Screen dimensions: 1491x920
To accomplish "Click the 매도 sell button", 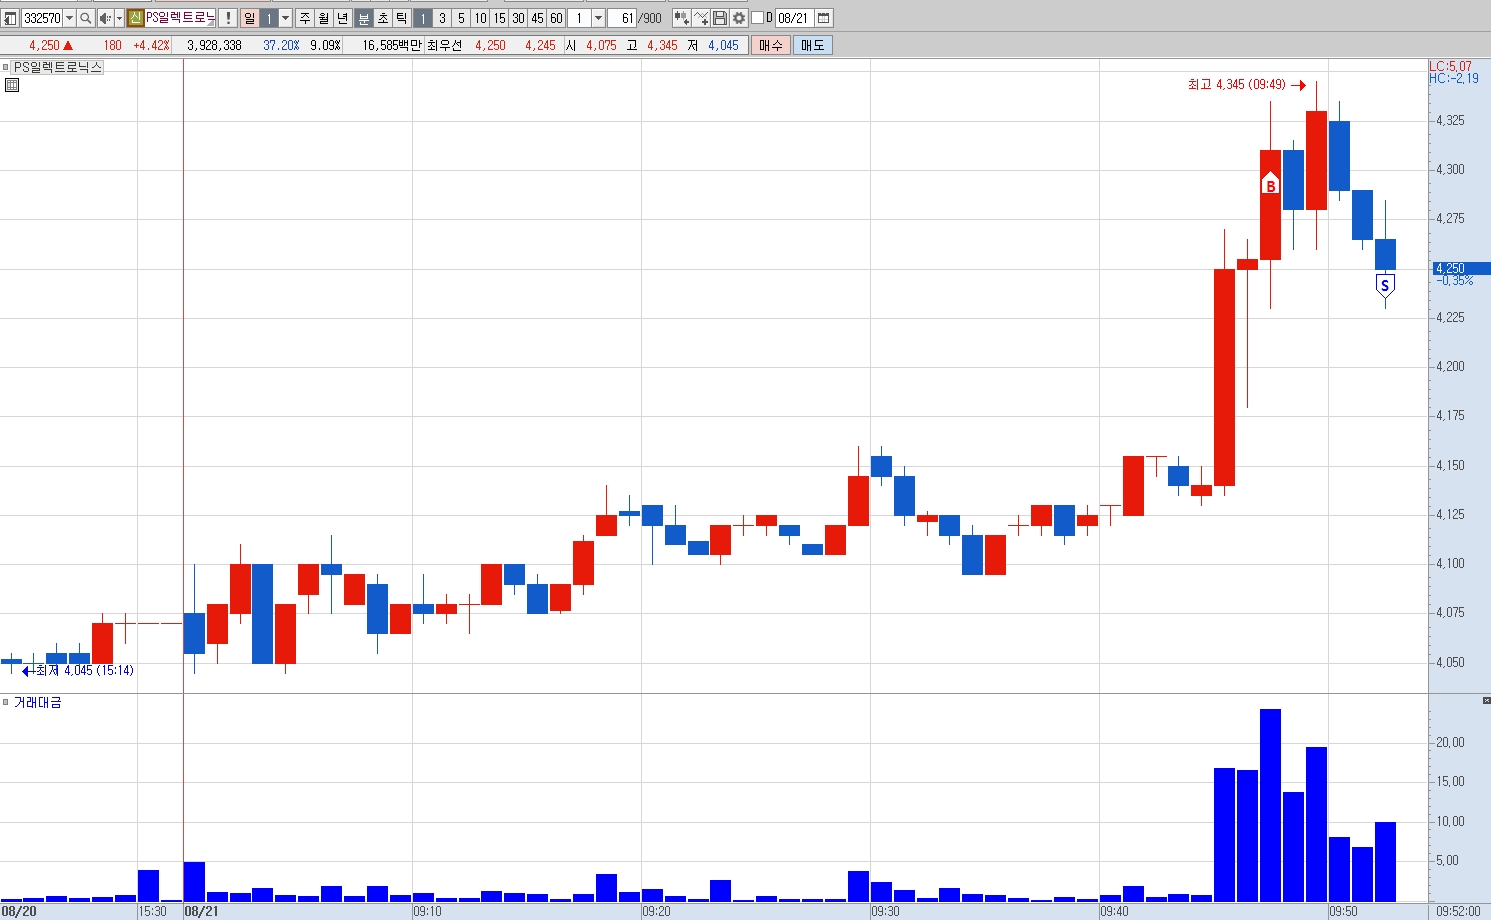I will click(813, 45).
